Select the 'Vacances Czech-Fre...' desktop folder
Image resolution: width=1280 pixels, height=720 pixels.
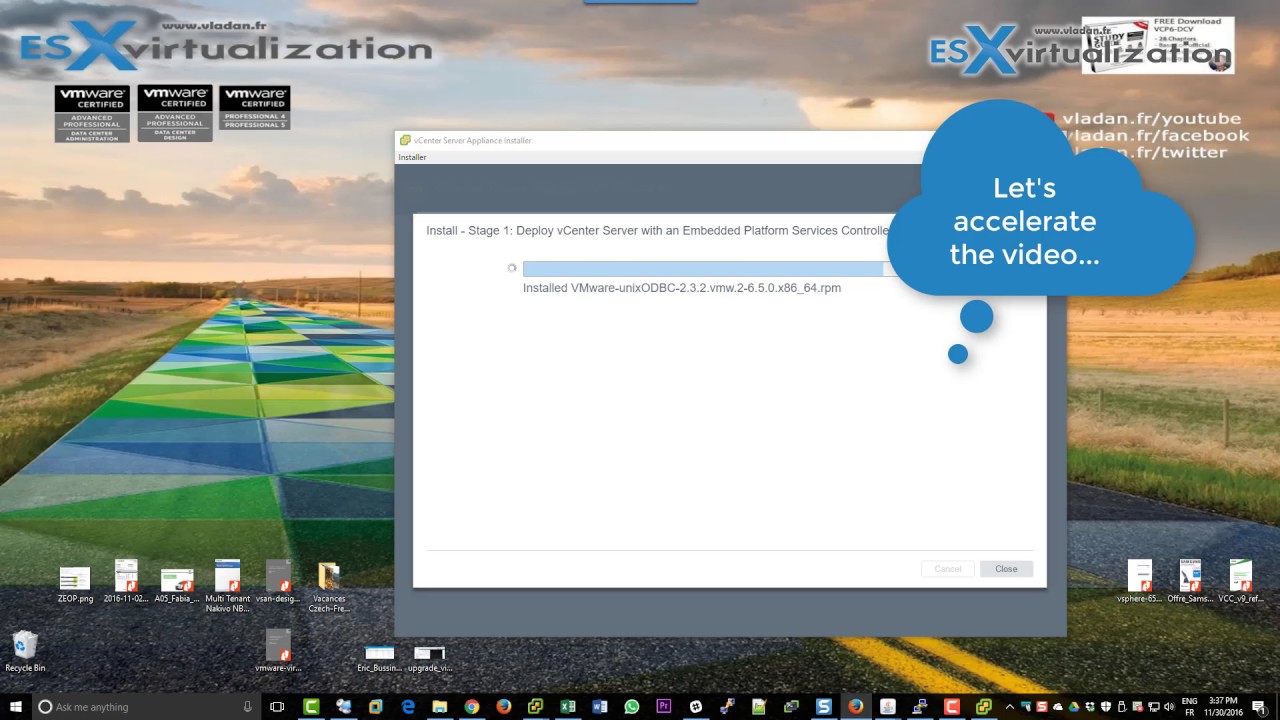click(328, 588)
